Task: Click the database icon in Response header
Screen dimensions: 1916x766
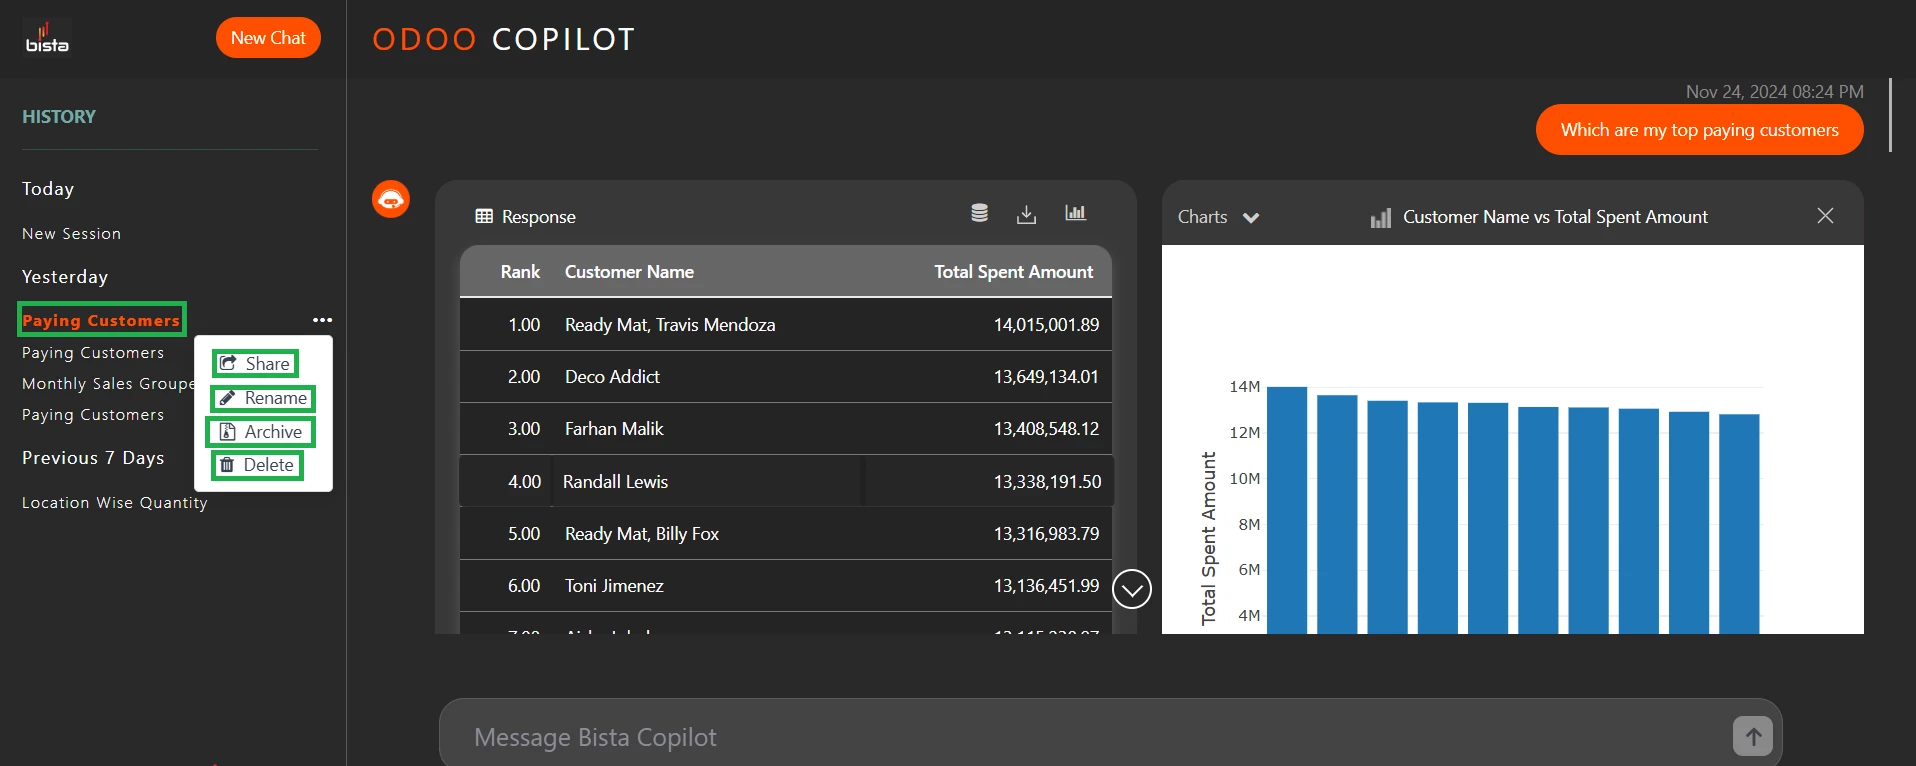Action: click(979, 213)
